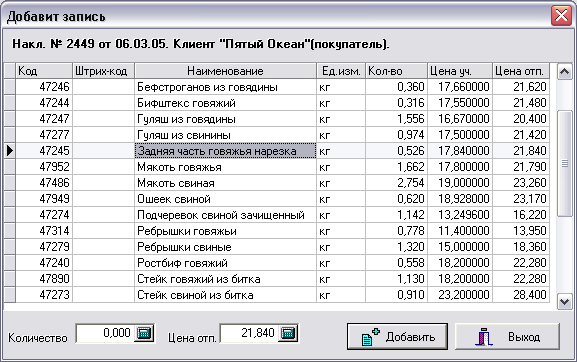Click selling price cell 28,400

[521, 295]
